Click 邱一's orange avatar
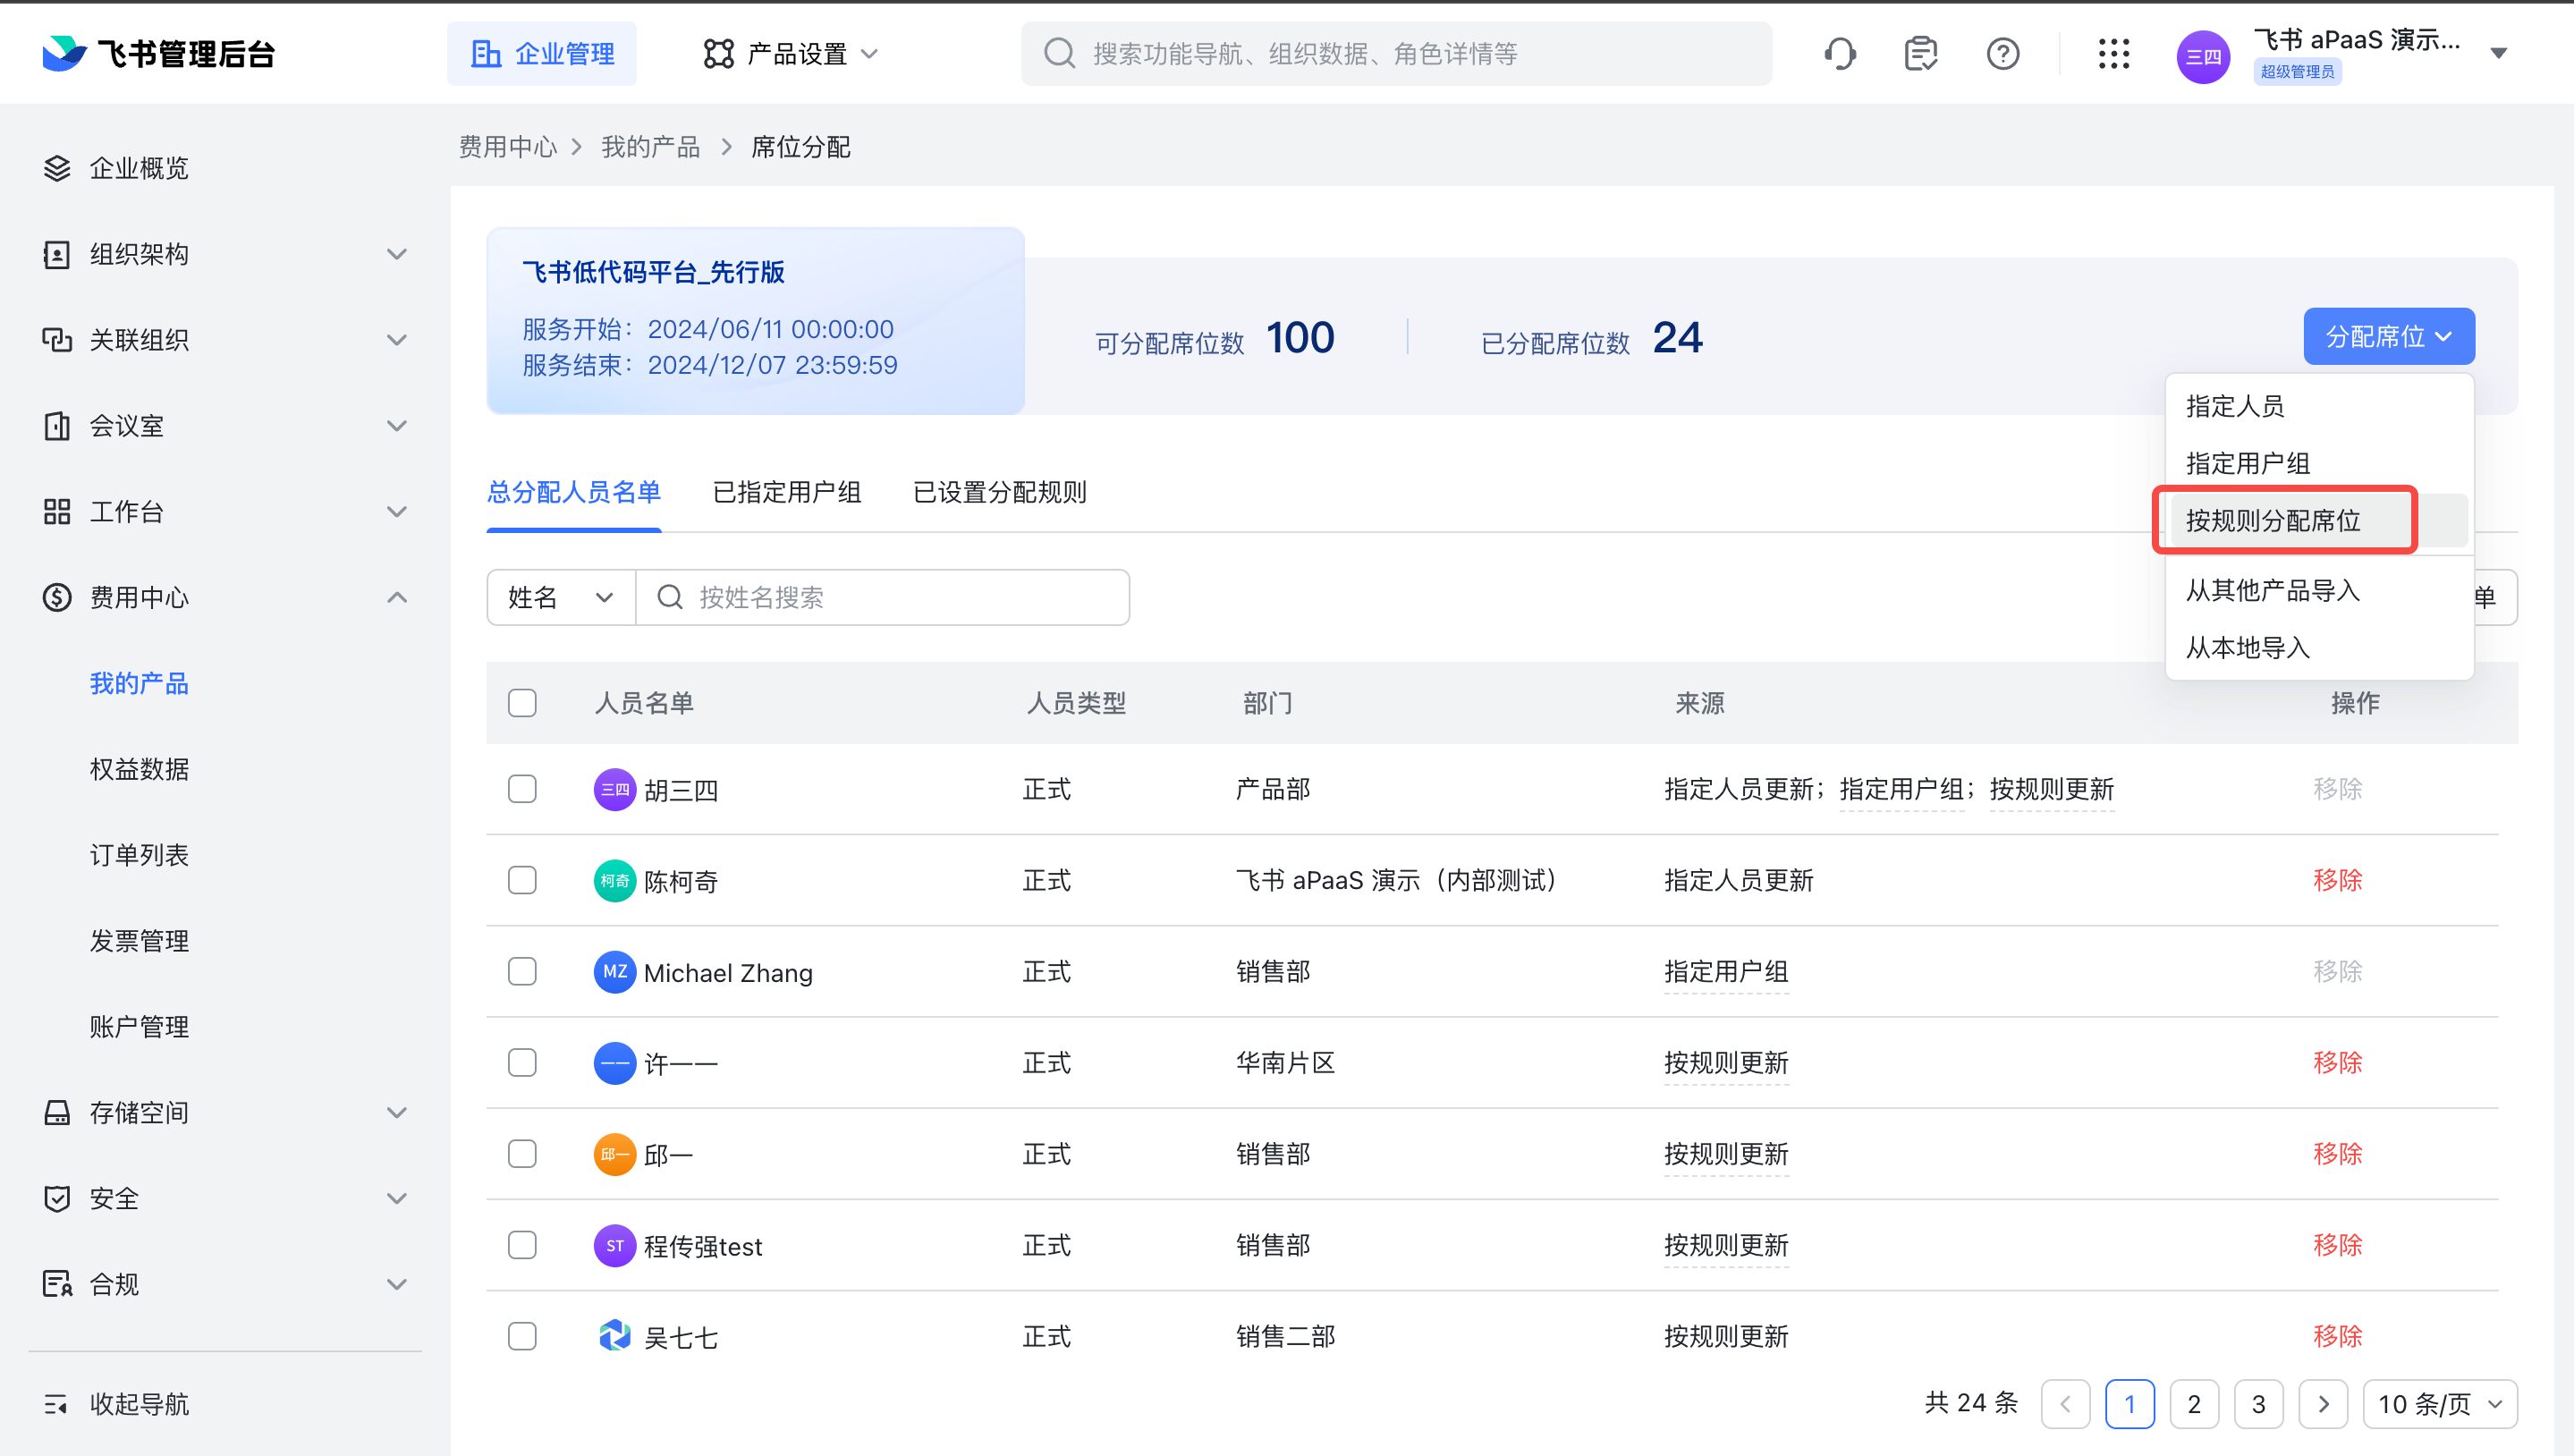Image resolution: width=2574 pixels, height=1456 pixels. click(615, 1154)
